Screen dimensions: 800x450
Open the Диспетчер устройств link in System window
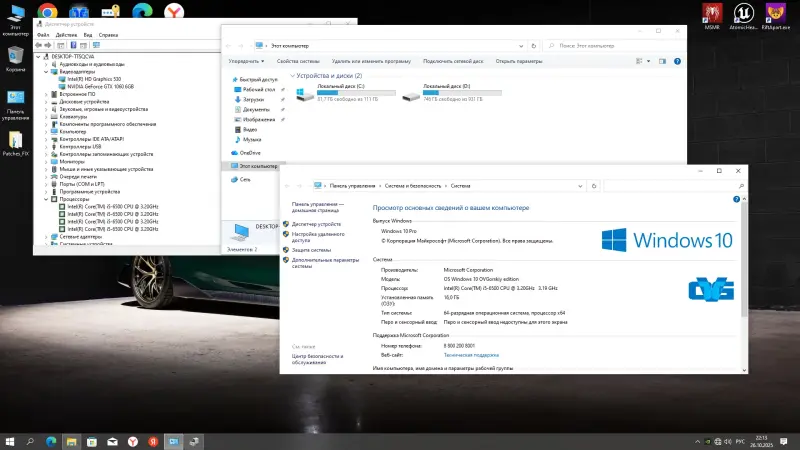click(x=316, y=224)
